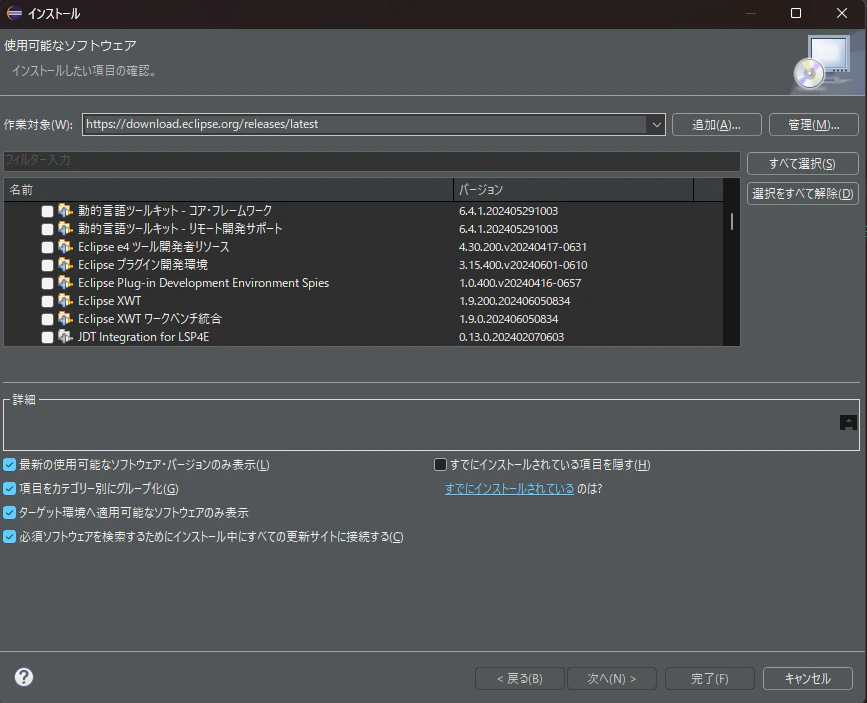Click the feature icon beside Eclipse XWT ワークベンチ統合
867x703 pixels.
click(65, 319)
